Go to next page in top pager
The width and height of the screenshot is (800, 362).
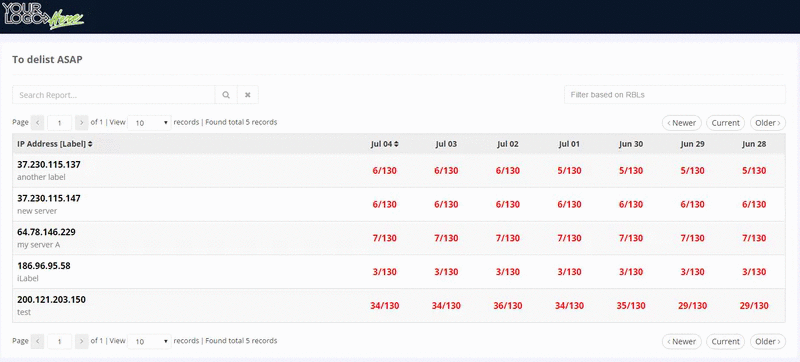82,123
